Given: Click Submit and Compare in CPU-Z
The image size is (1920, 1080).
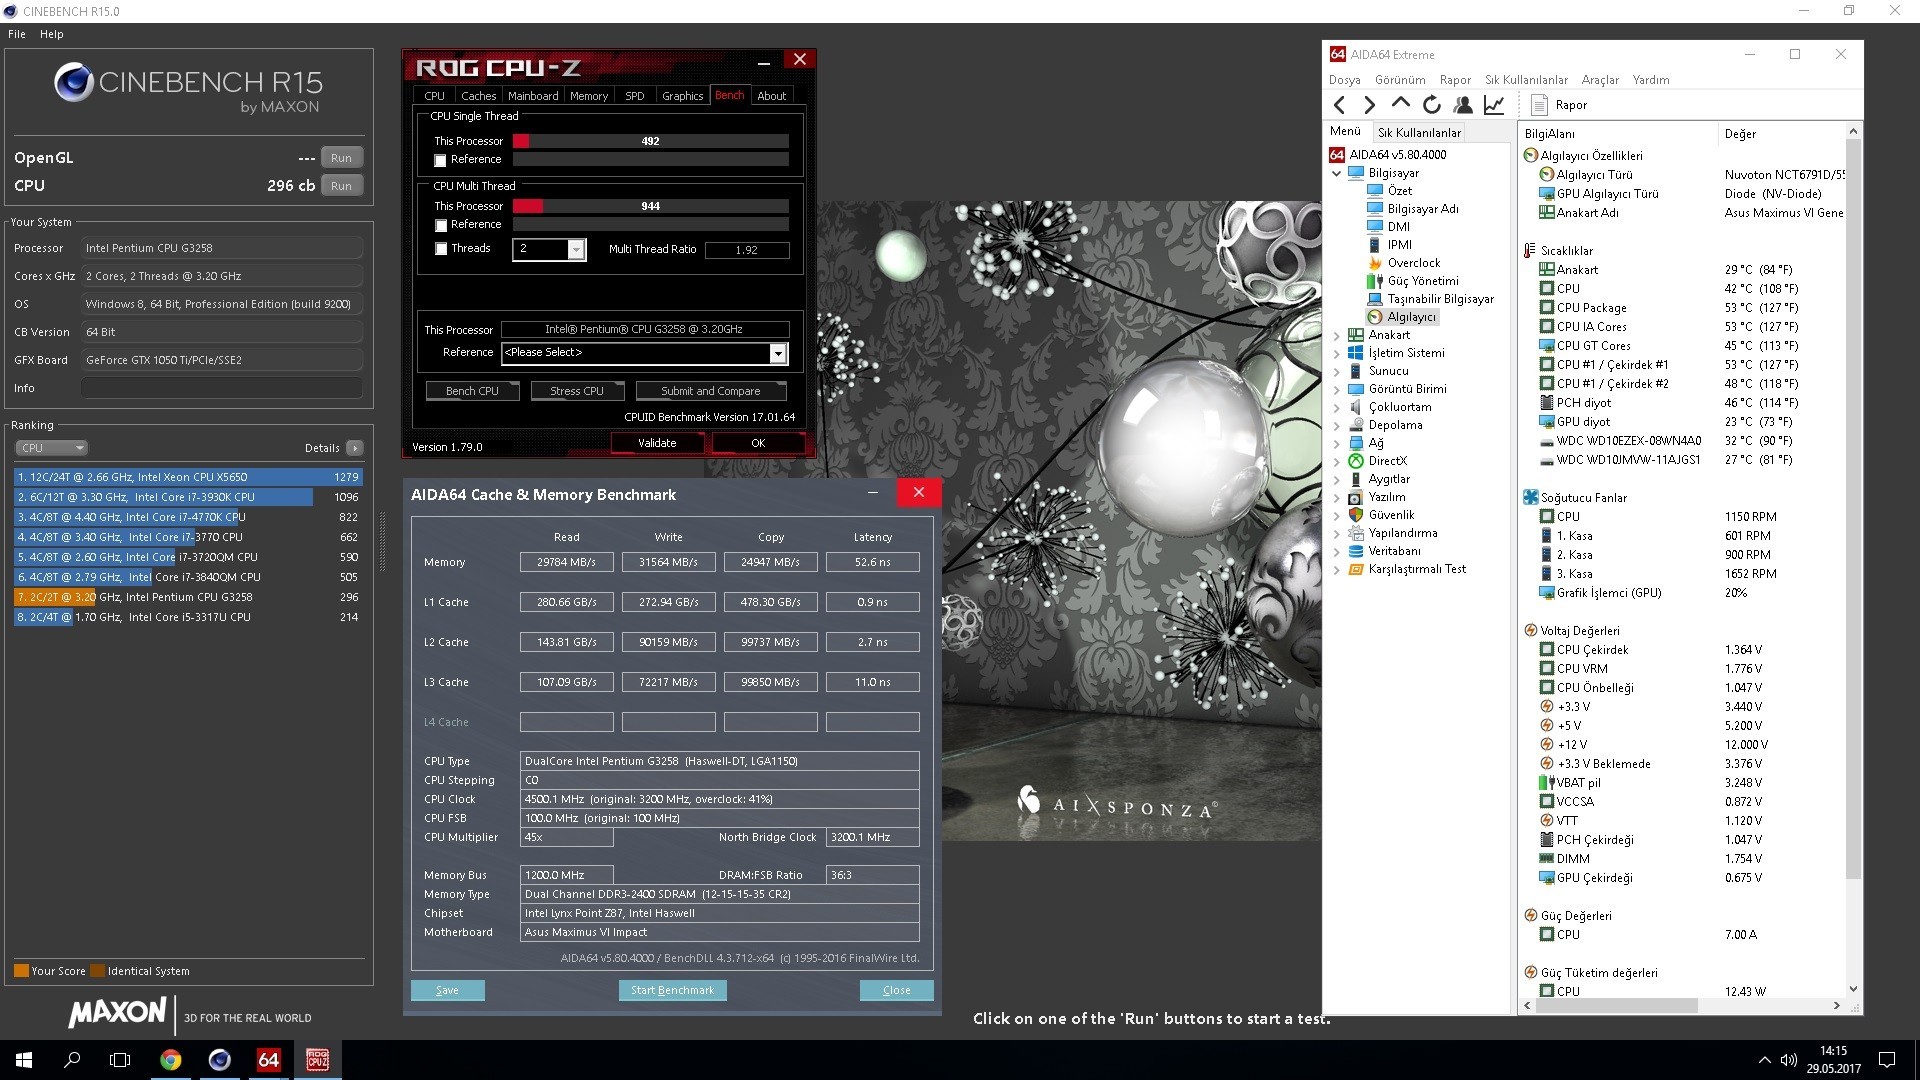Looking at the screenshot, I should [x=710, y=391].
